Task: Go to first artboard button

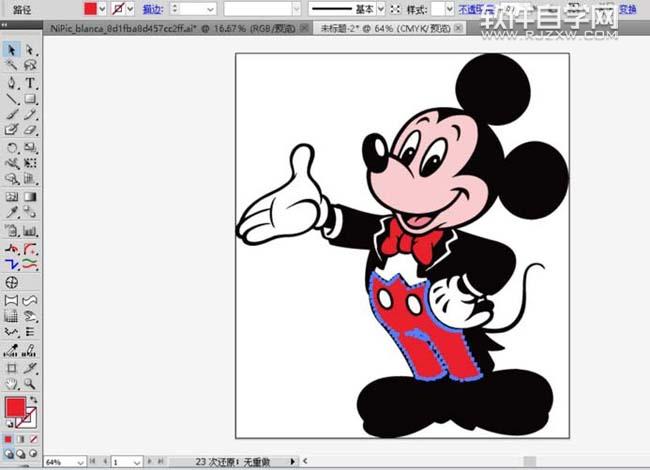Action: pos(93,461)
